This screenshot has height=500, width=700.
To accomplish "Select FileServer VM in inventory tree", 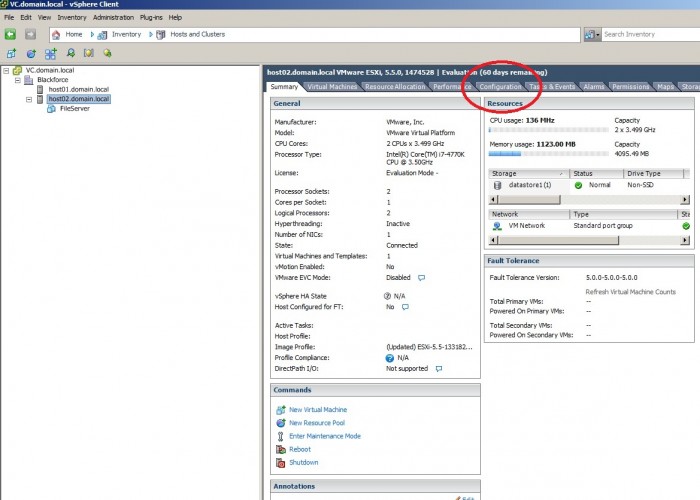I will coord(75,108).
